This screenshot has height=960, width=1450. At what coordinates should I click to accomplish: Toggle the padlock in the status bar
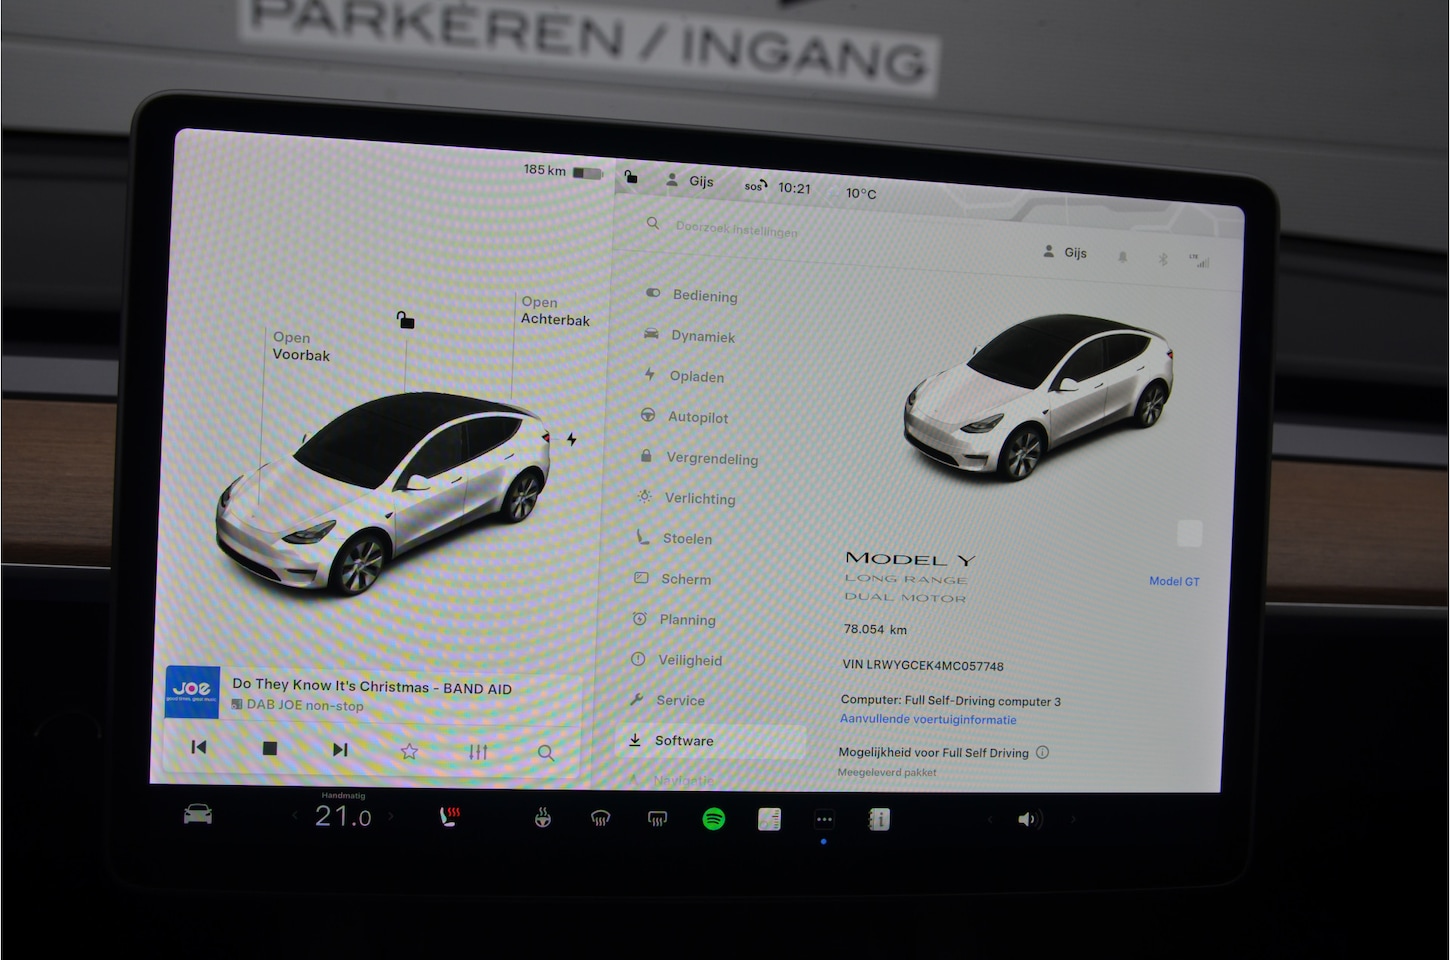[x=631, y=178]
